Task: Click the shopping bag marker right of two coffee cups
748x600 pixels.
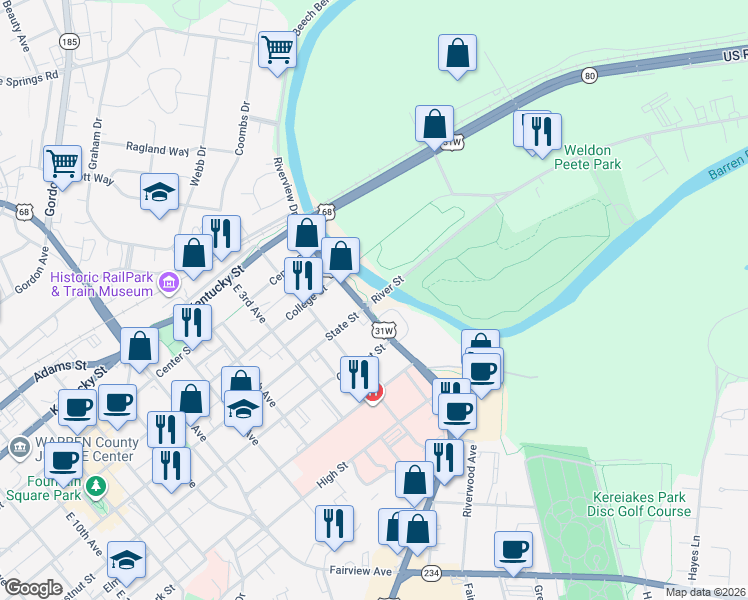Action: point(190,399)
